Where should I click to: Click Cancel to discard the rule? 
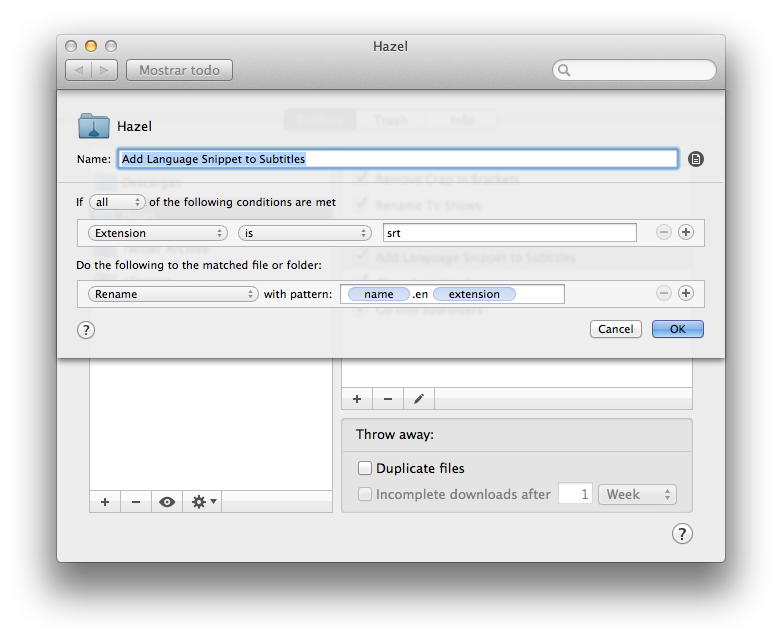615,329
